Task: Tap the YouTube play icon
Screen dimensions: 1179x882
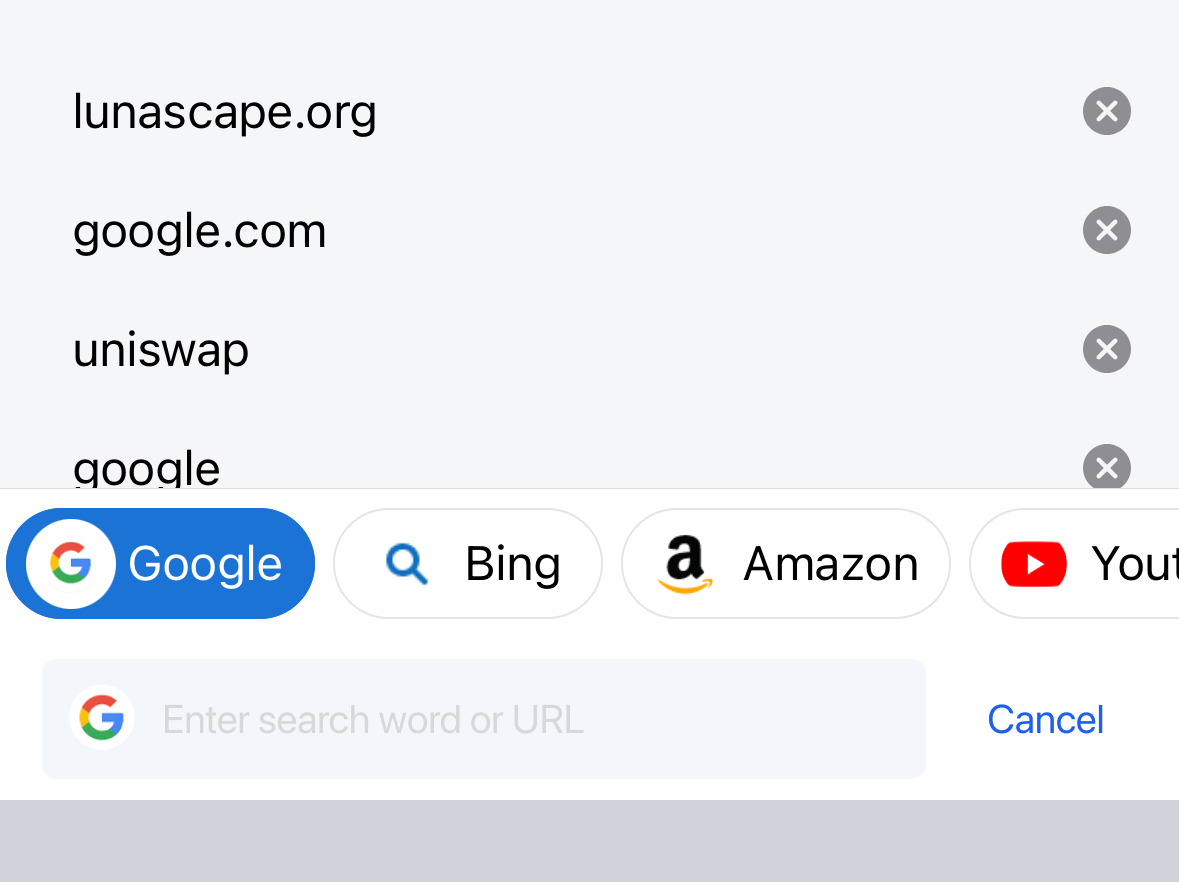Action: pos(1033,563)
